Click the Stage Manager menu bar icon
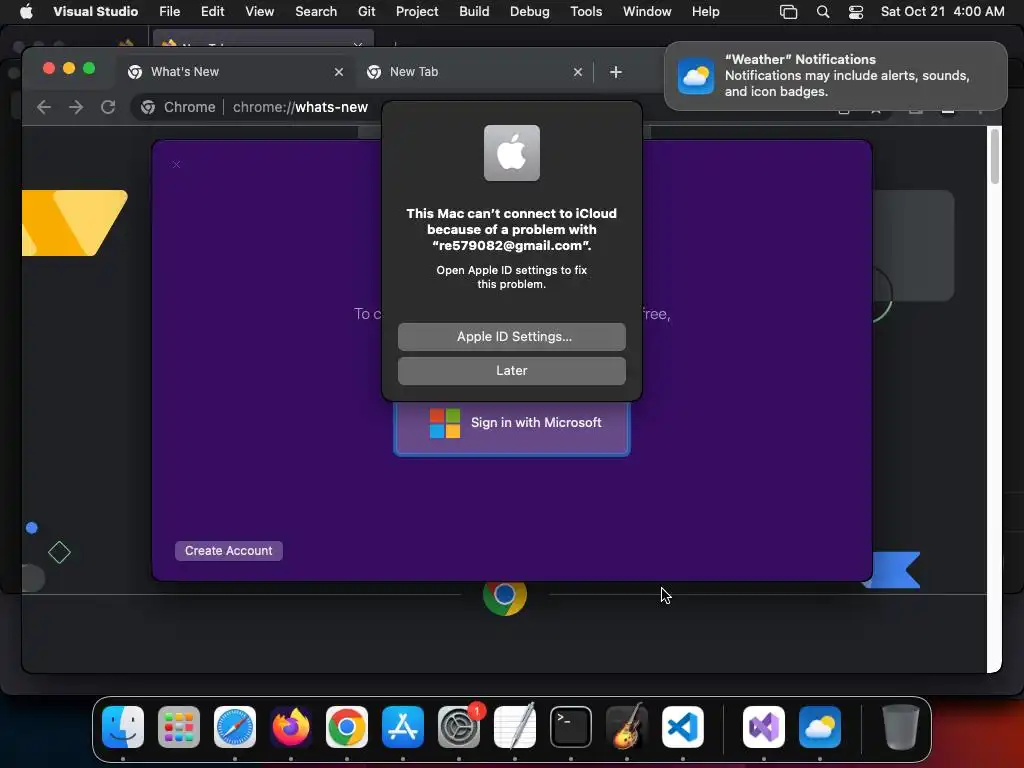 [x=788, y=11]
